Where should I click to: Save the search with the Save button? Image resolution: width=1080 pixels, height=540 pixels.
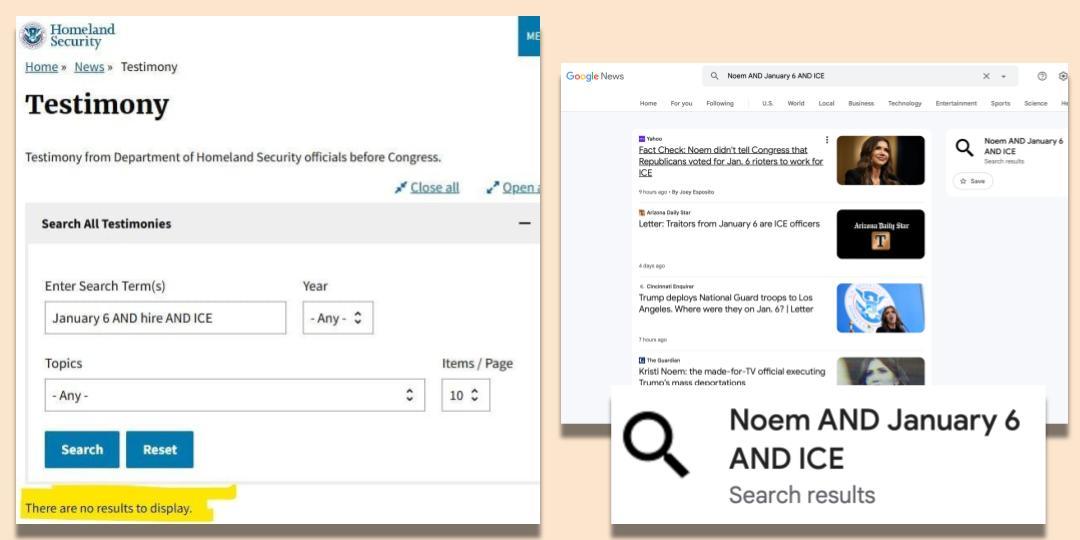pos(973,181)
